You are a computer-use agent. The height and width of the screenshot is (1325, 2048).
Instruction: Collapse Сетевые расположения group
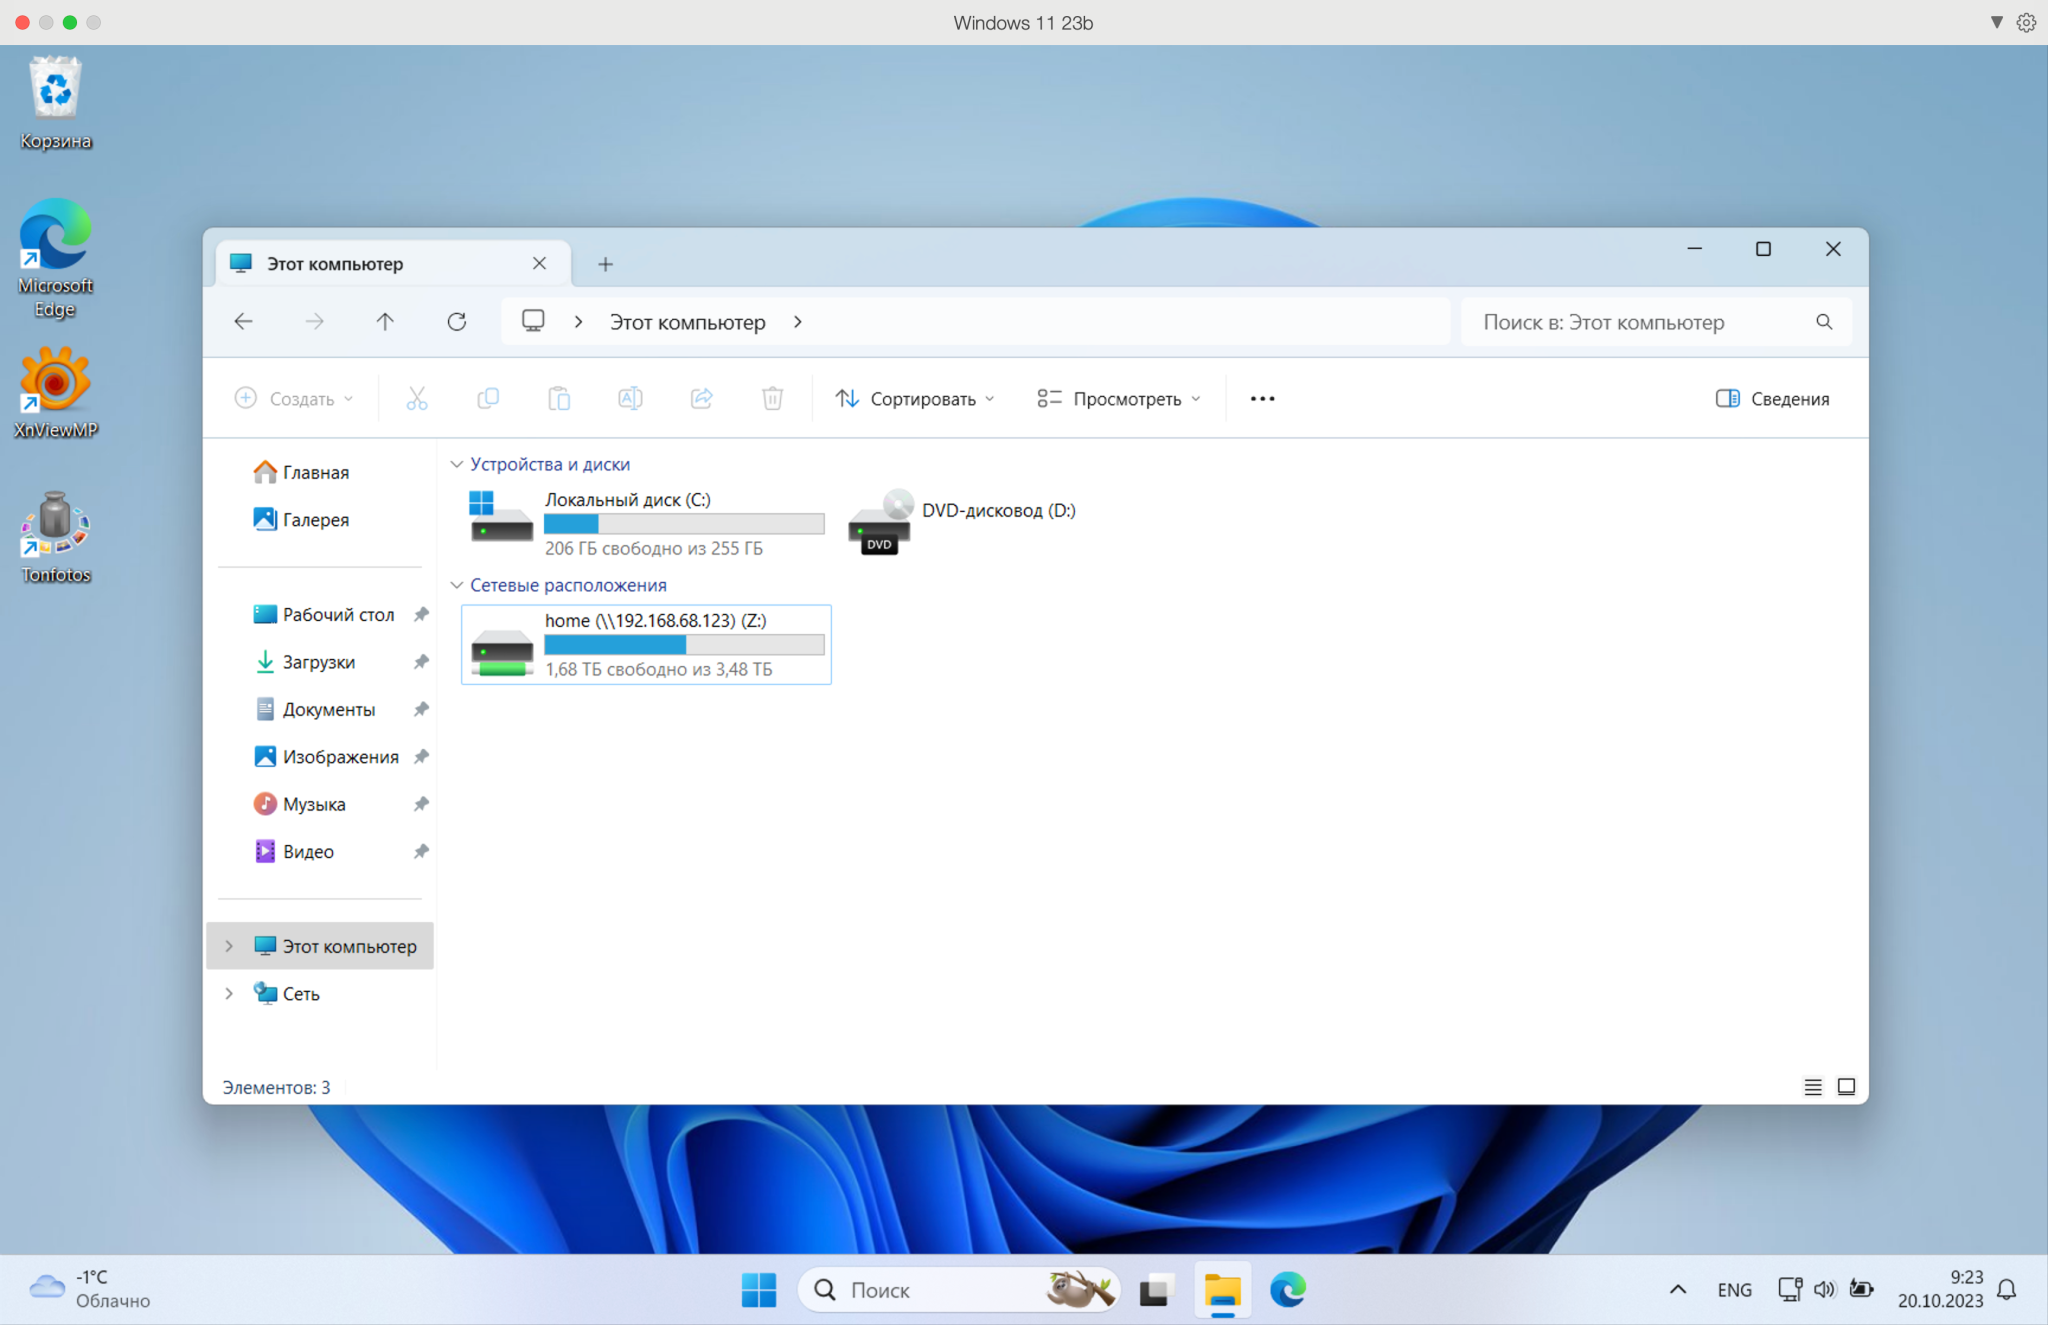tap(457, 585)
